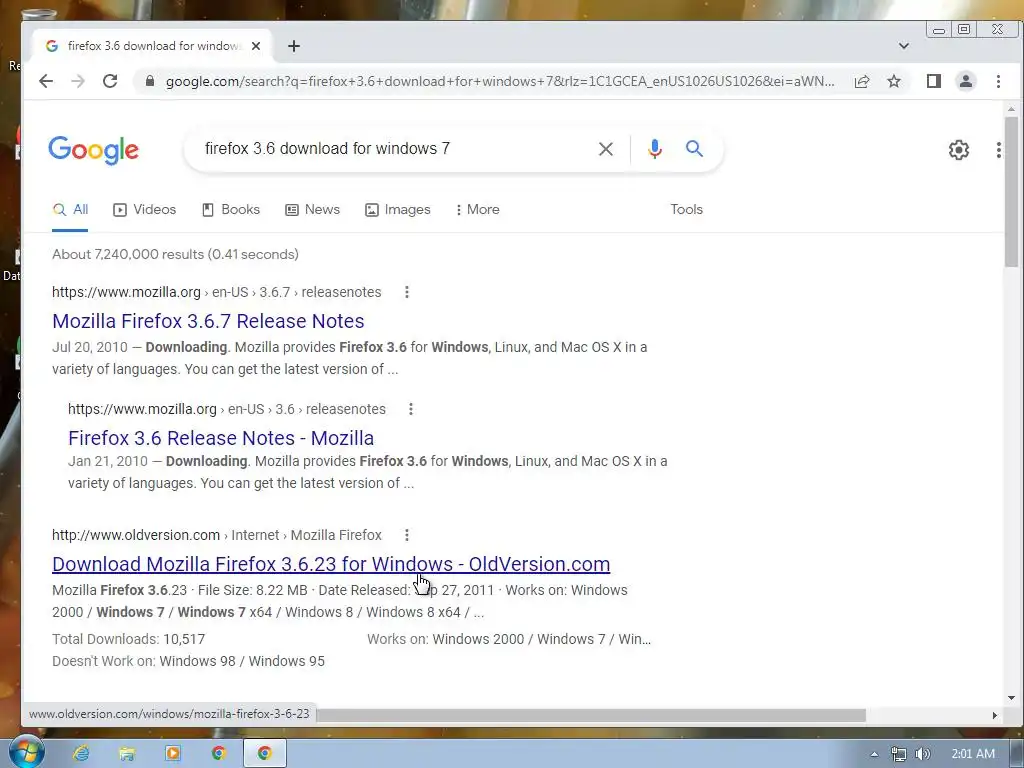Open Windows Media Player from taskbar

[x=172, y=753]
